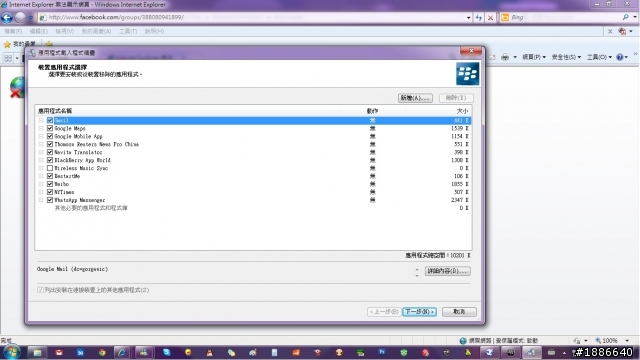Click the 取消 cancel button

[459, 312]
